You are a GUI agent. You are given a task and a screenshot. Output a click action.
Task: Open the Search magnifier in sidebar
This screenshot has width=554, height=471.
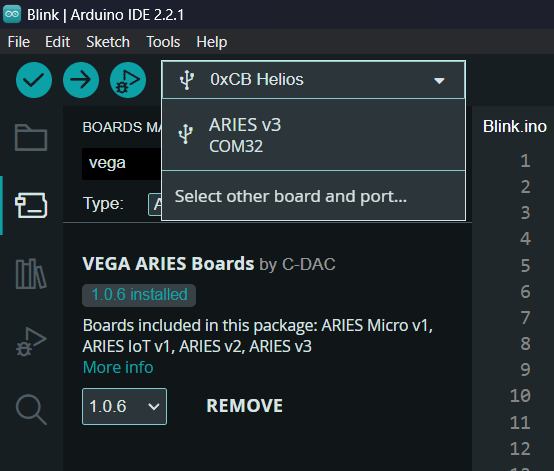(31, 409)
